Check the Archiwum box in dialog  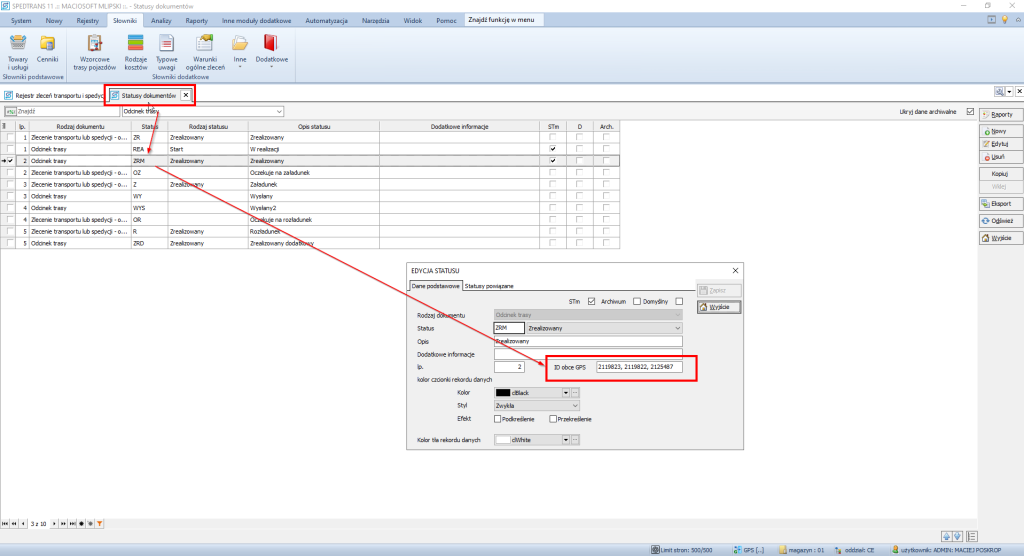636,301
